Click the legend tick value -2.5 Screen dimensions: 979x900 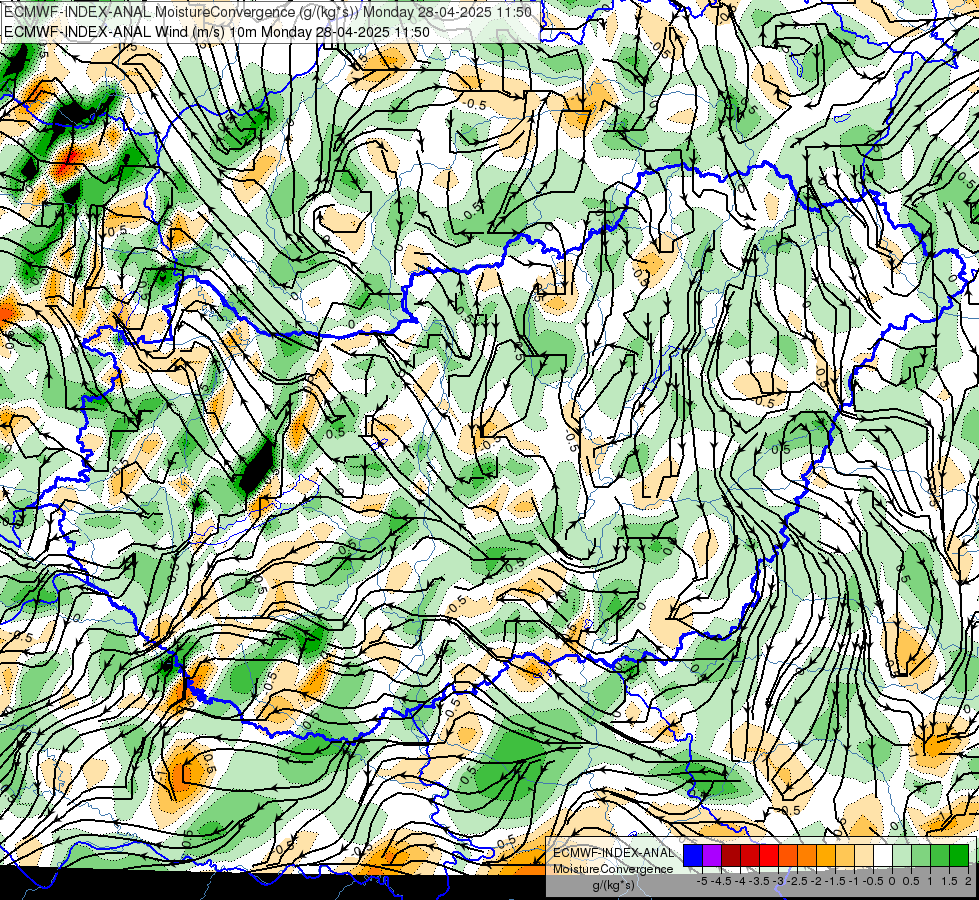797,881
